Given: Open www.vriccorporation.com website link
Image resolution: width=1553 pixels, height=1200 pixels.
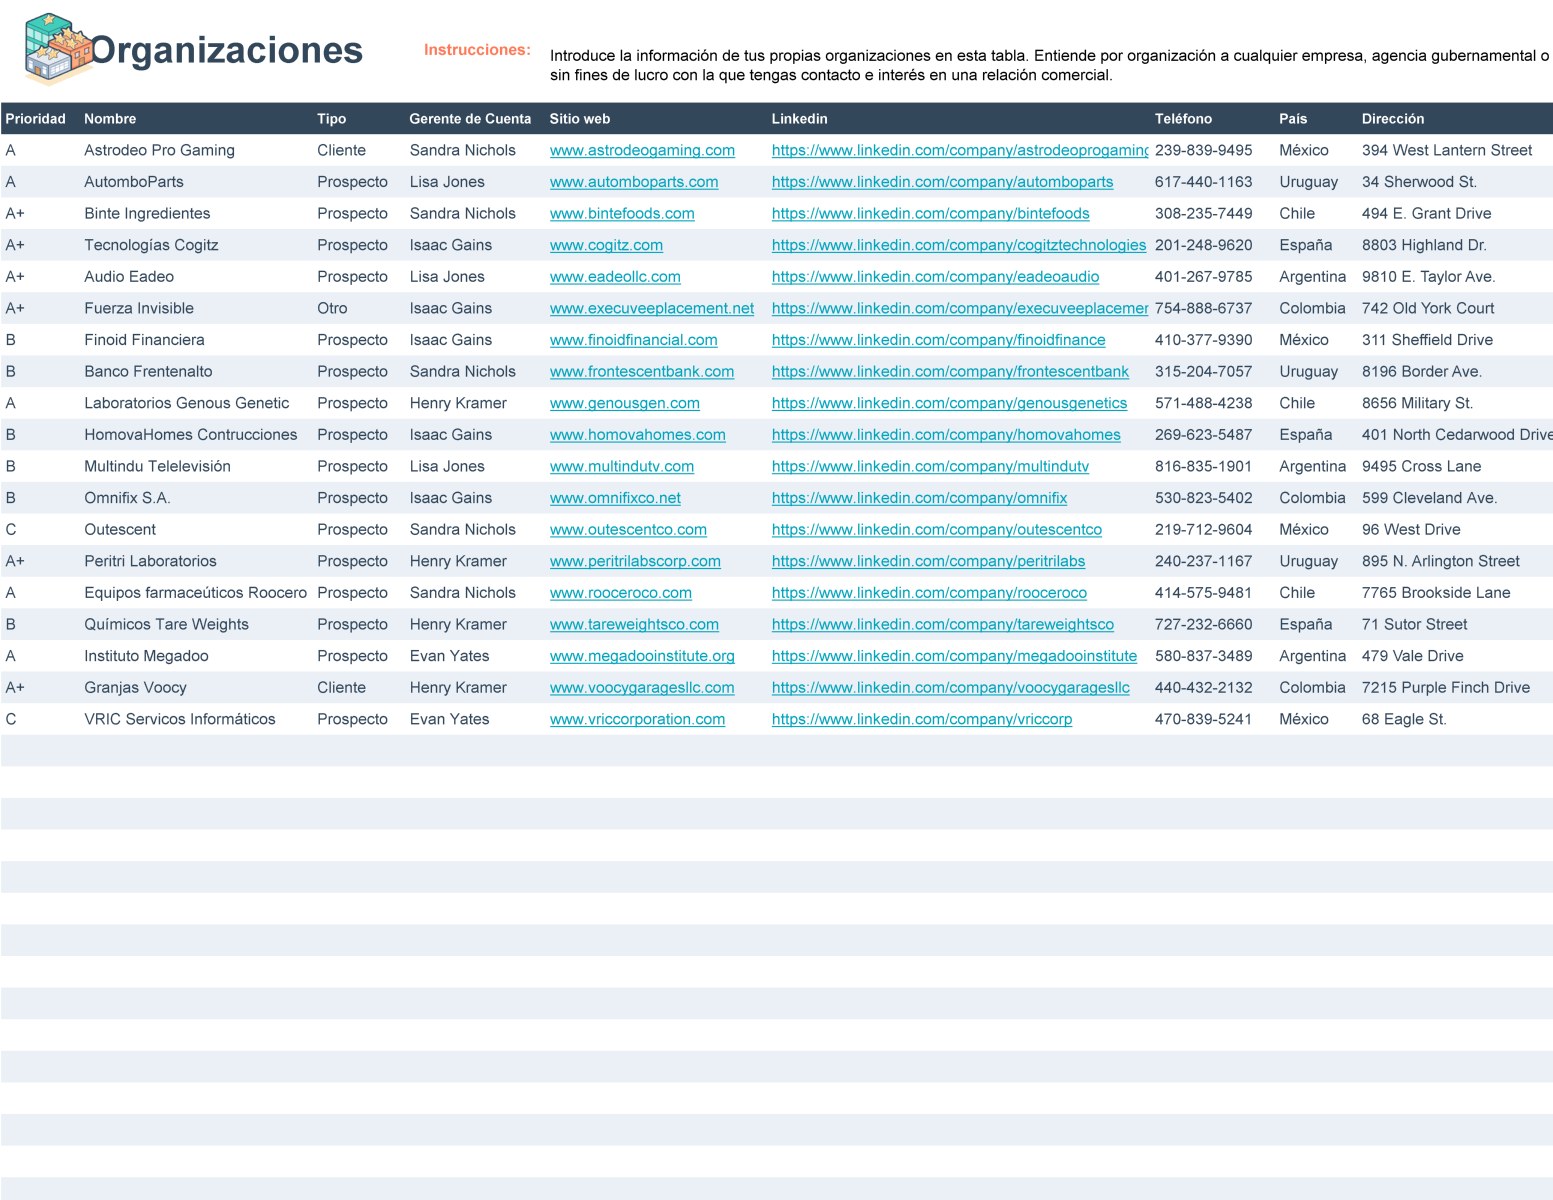Looking at the screenshot, I should (x=637, y=720).
